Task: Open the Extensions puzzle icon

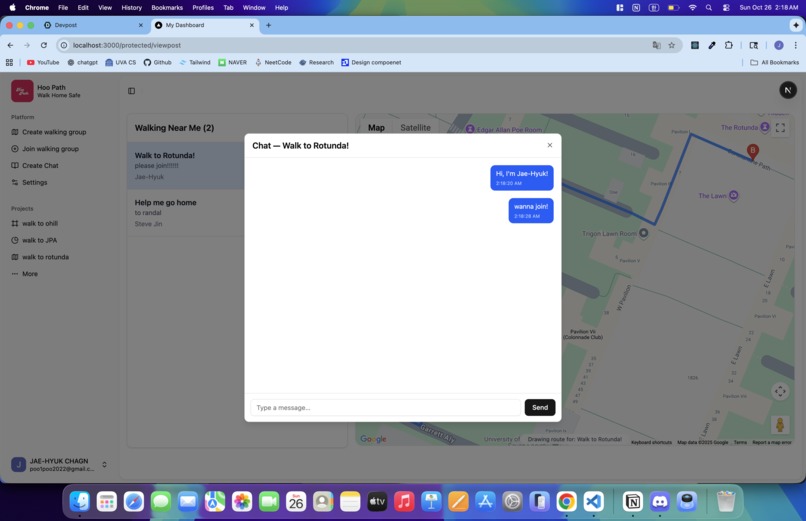Action: [x=728, y=45]
